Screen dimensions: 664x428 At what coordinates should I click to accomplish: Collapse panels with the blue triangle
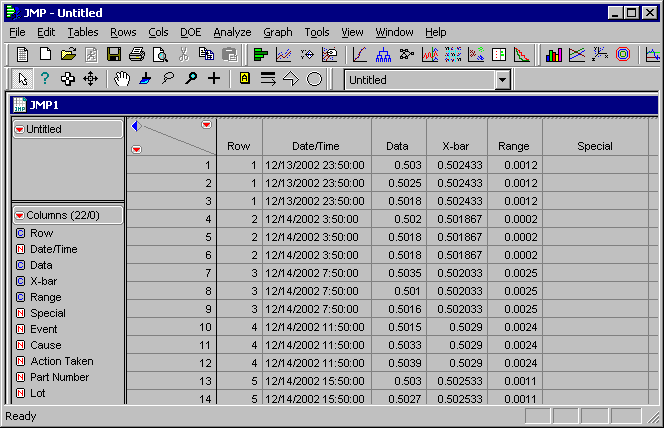[x=136, y=125]
